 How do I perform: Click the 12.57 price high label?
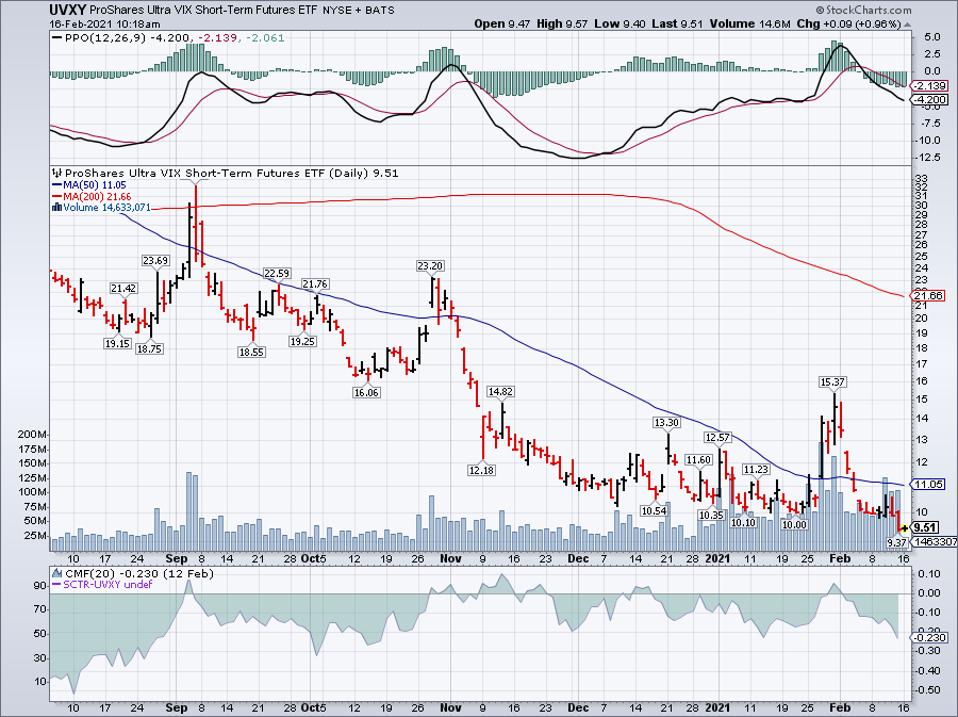coord(718,437)
